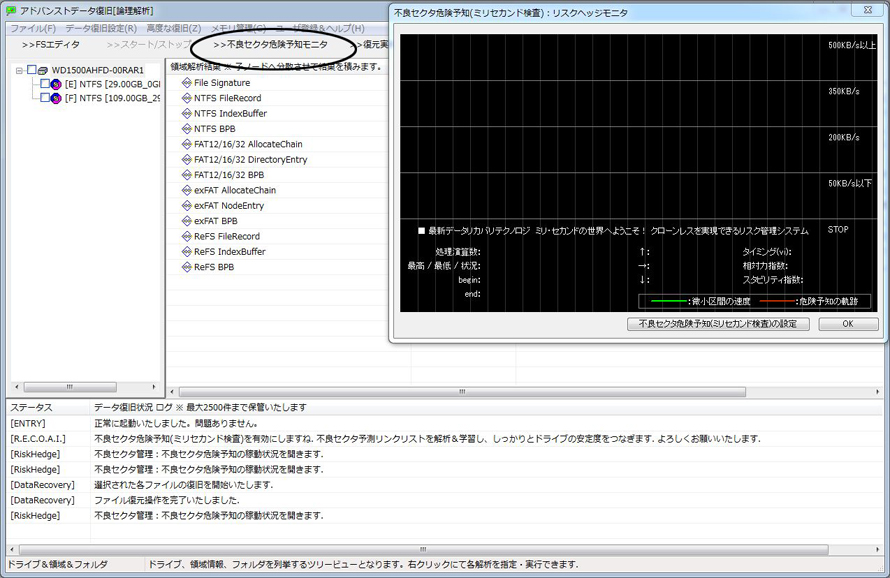Screen dimensions: 890x578
Task: Click OK in the risk hedge monitor
Action: (848, 324)
